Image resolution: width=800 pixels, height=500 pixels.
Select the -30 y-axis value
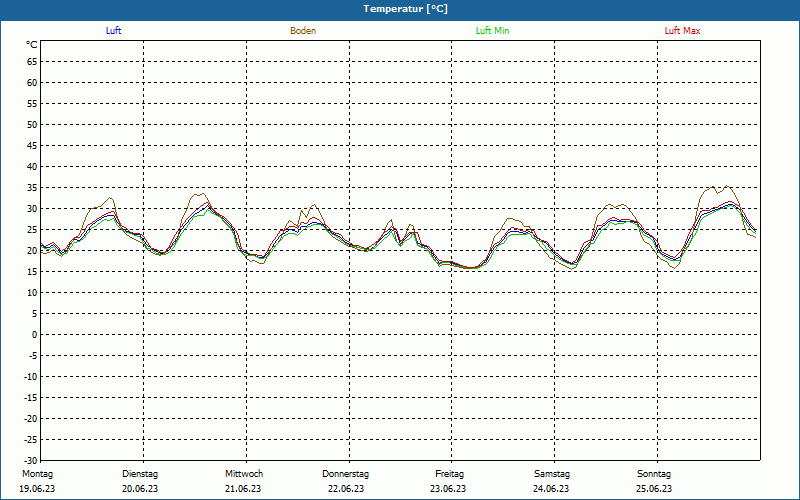31,461
